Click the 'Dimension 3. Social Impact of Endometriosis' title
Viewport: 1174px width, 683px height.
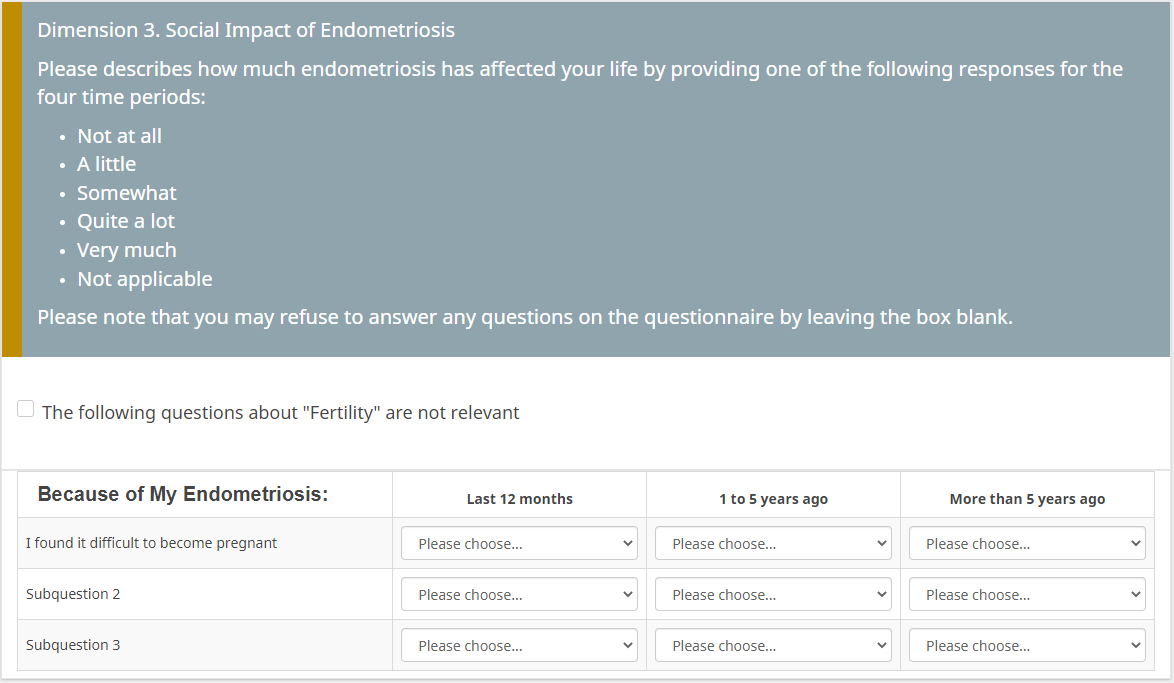[x=246, y=30]
